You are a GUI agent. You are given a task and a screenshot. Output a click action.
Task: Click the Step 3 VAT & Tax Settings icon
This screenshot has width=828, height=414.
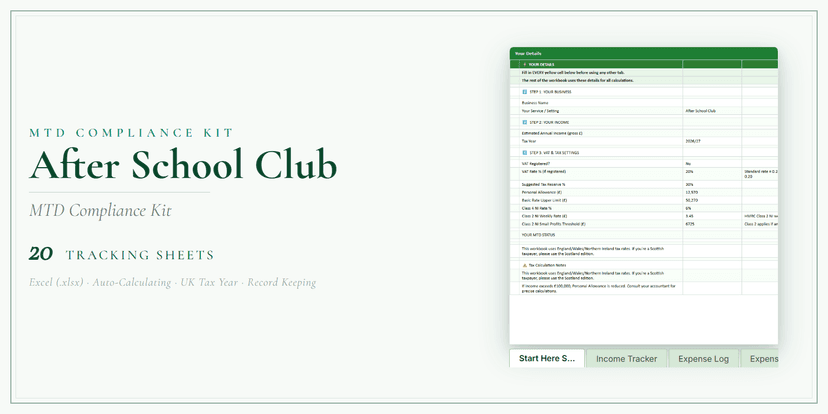(x=524, y=152)
